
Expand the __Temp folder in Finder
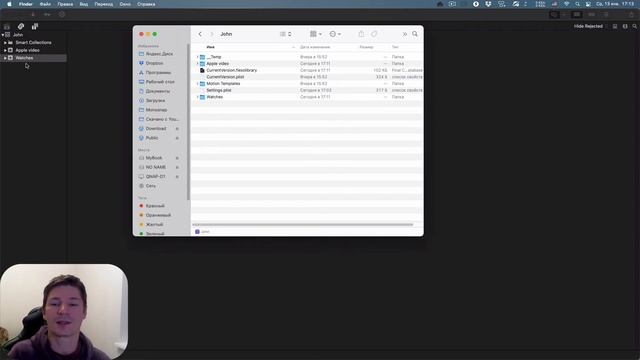[x=198, y=57]
